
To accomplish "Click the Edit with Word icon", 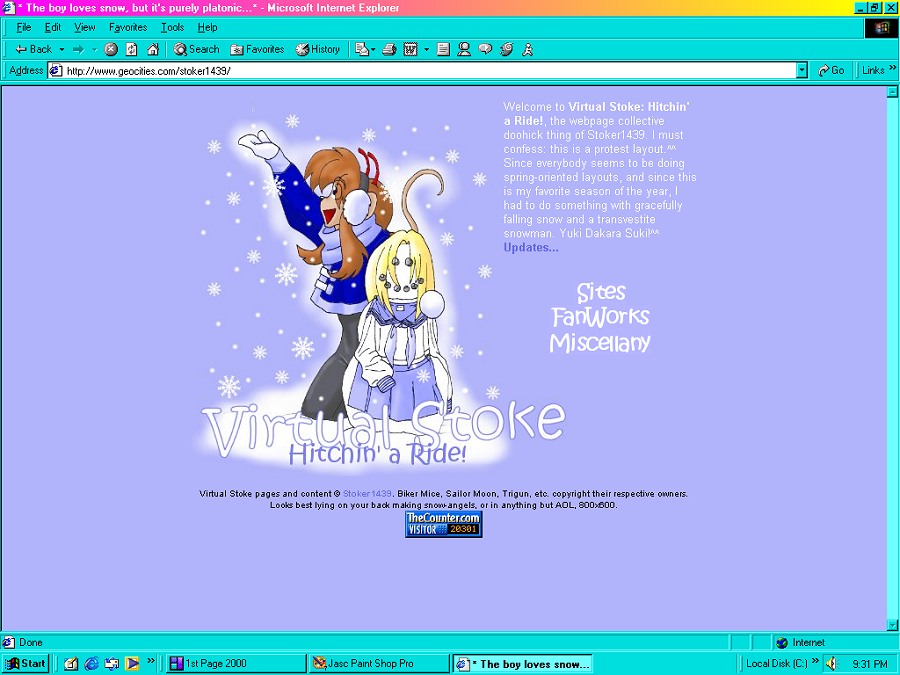I will tap(410, 49).
